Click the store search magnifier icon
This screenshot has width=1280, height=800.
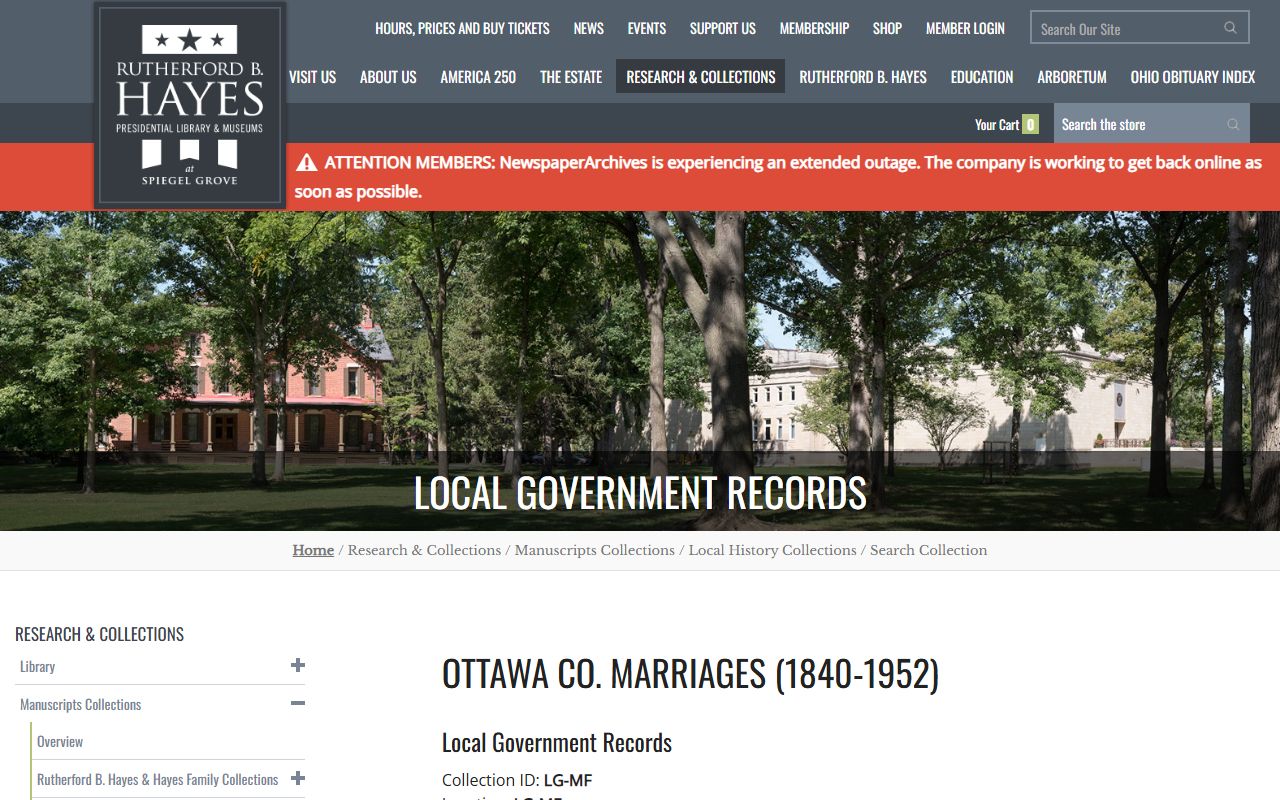1232,124
